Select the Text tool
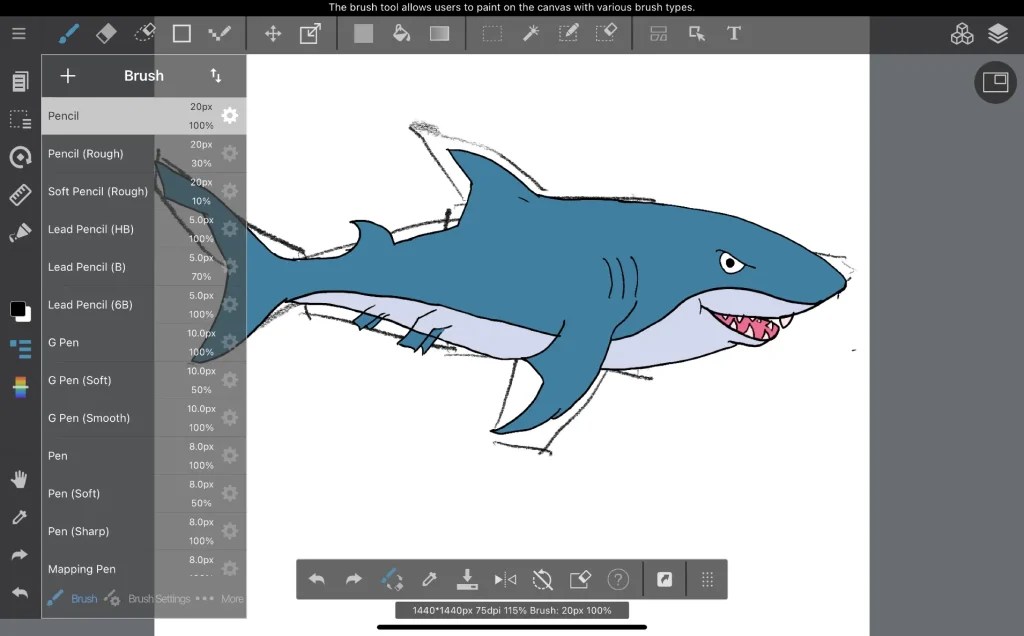This screenshot has height=636, width=1024. click(733, 33)
